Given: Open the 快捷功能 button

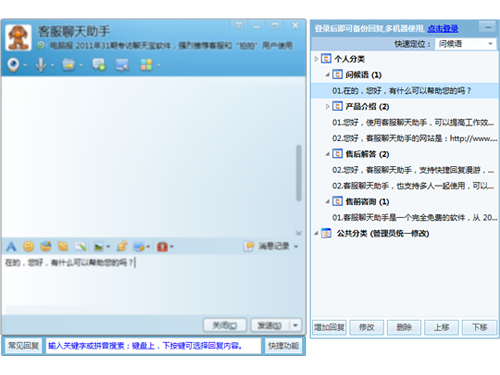Looking at the screenshot, I should (x=283, y=346).
